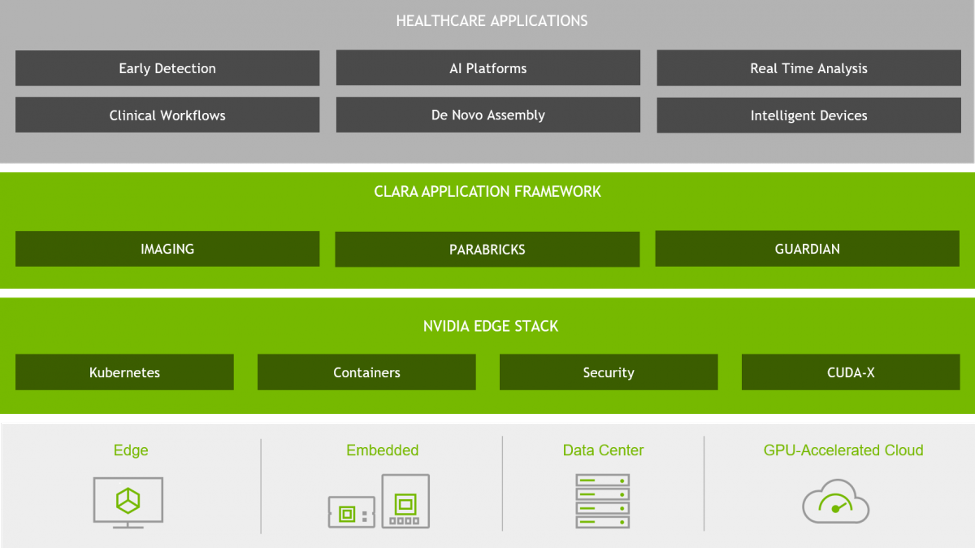Select the CUDA-X block
Screen dimensions: 977x550
pyautogui.click(x=851, y=372)
